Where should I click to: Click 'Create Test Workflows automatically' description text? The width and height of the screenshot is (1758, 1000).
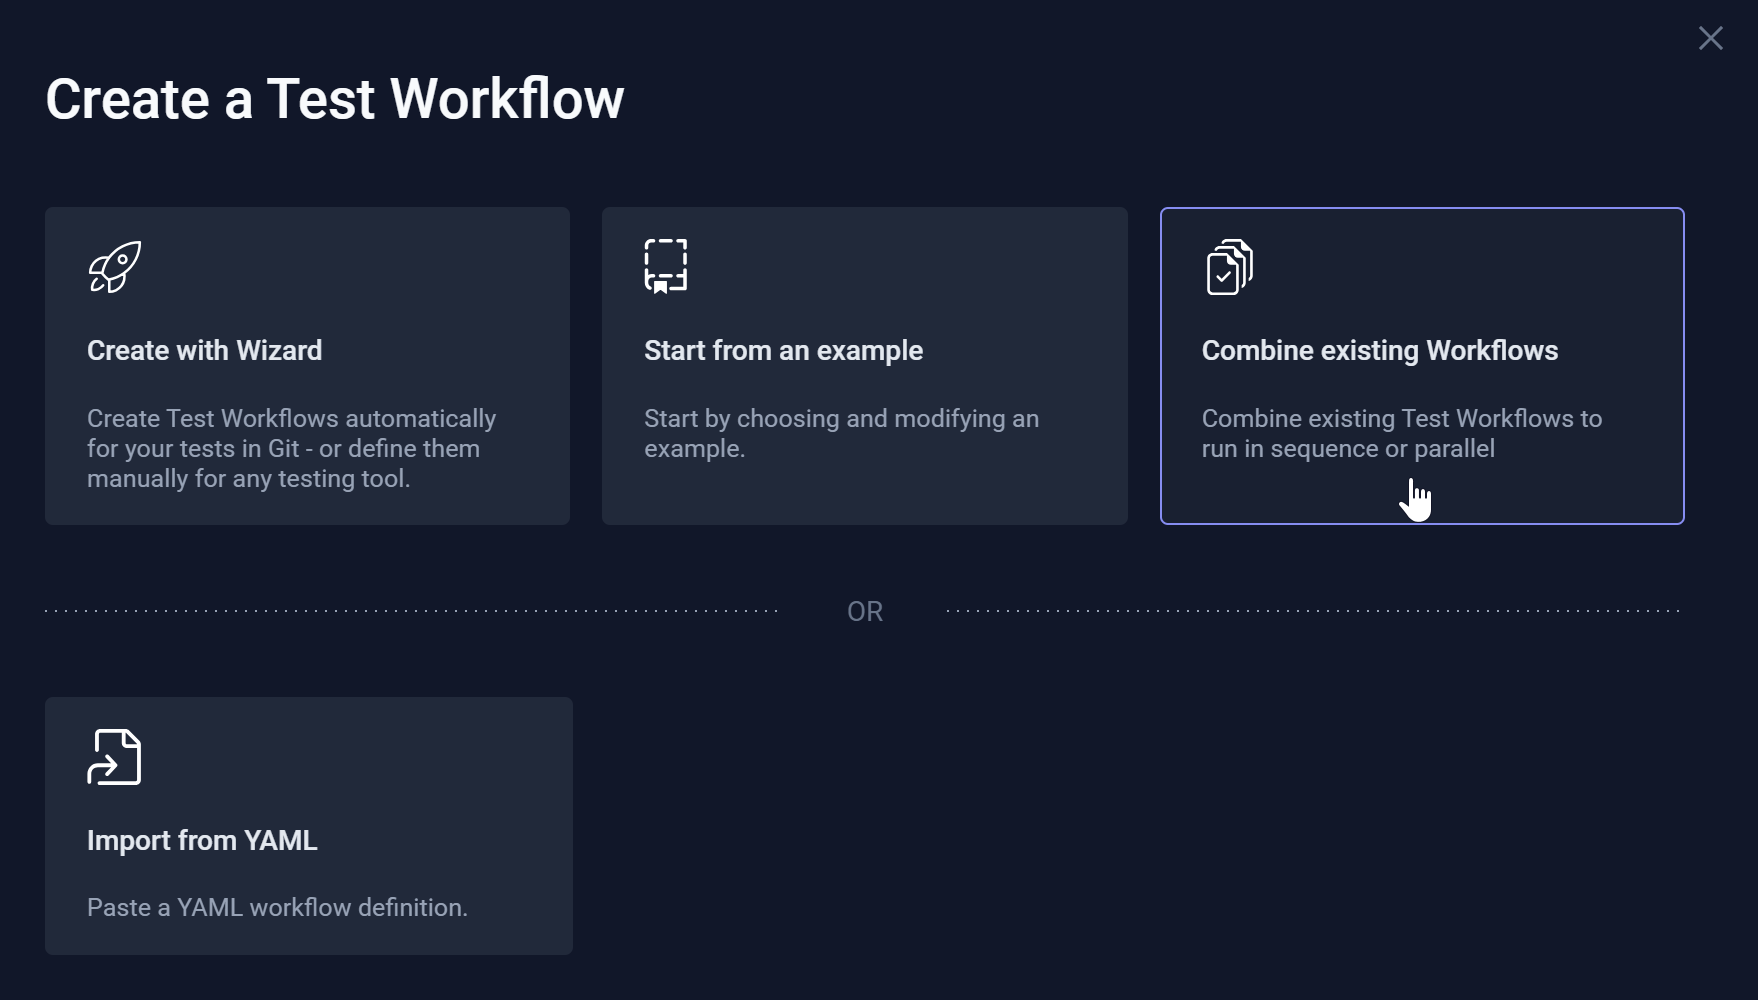click(291, 419)
